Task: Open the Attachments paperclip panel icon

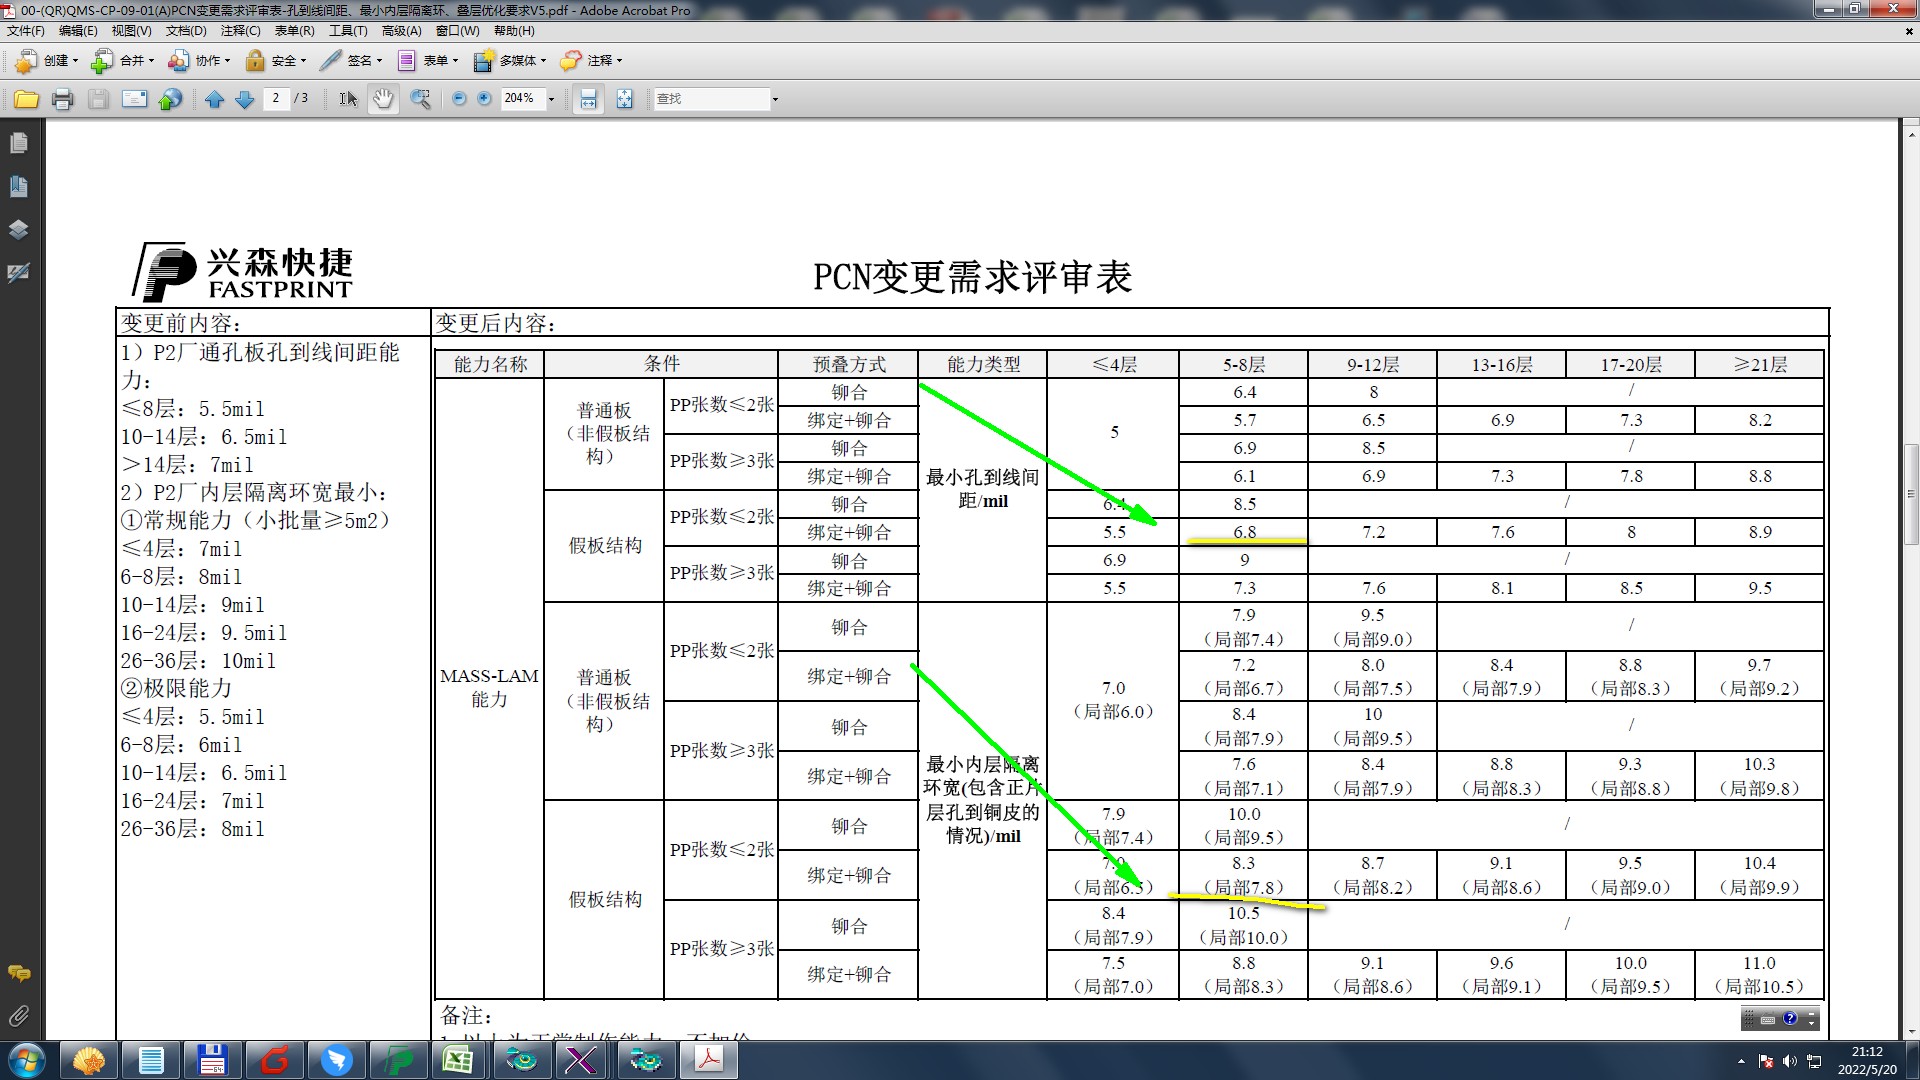Action: point(18,1016)
